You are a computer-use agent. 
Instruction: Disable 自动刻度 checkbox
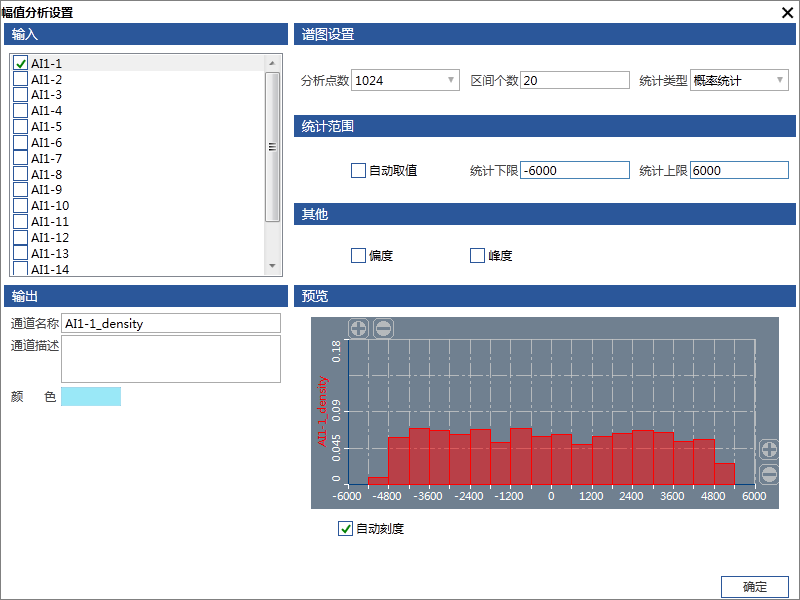pos(345,529)
